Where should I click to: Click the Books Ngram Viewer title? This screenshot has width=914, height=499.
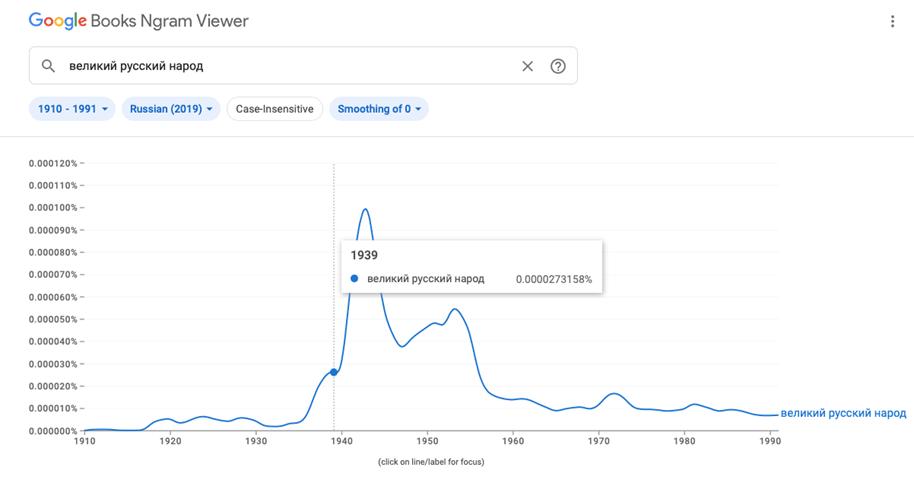pyautogui.click(x=170, y=21)
